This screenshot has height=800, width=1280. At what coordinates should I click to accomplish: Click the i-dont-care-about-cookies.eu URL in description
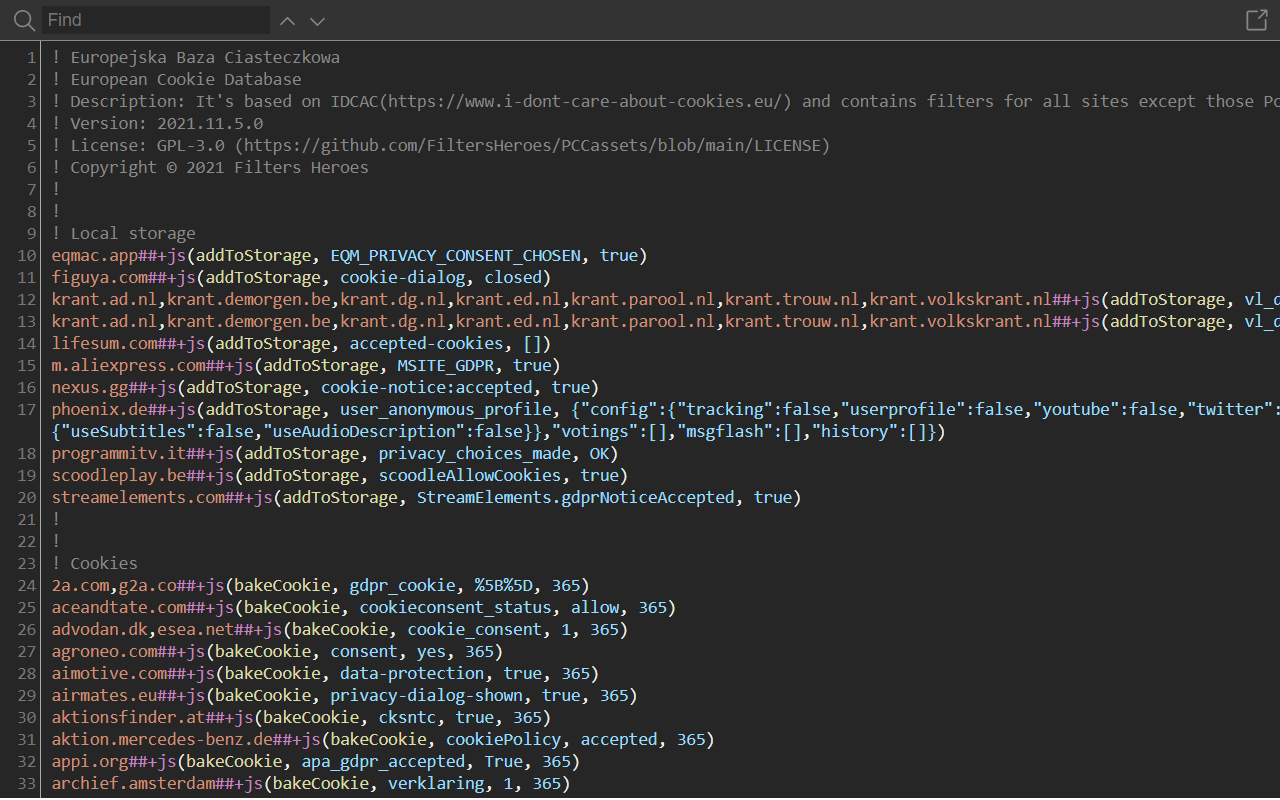[589, 101]
